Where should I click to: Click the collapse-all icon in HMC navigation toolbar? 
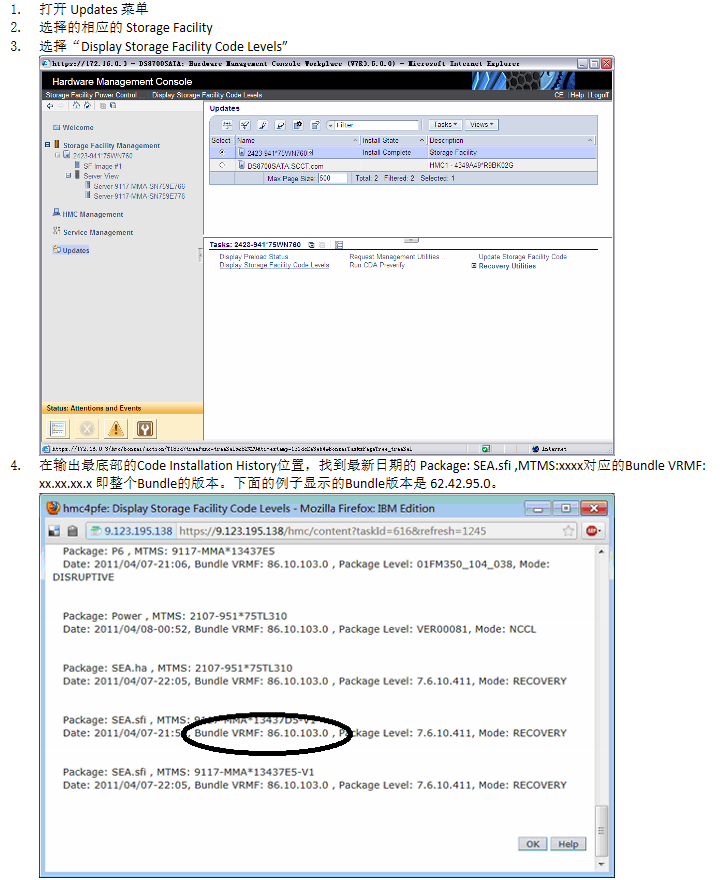(x=113, y=106)
